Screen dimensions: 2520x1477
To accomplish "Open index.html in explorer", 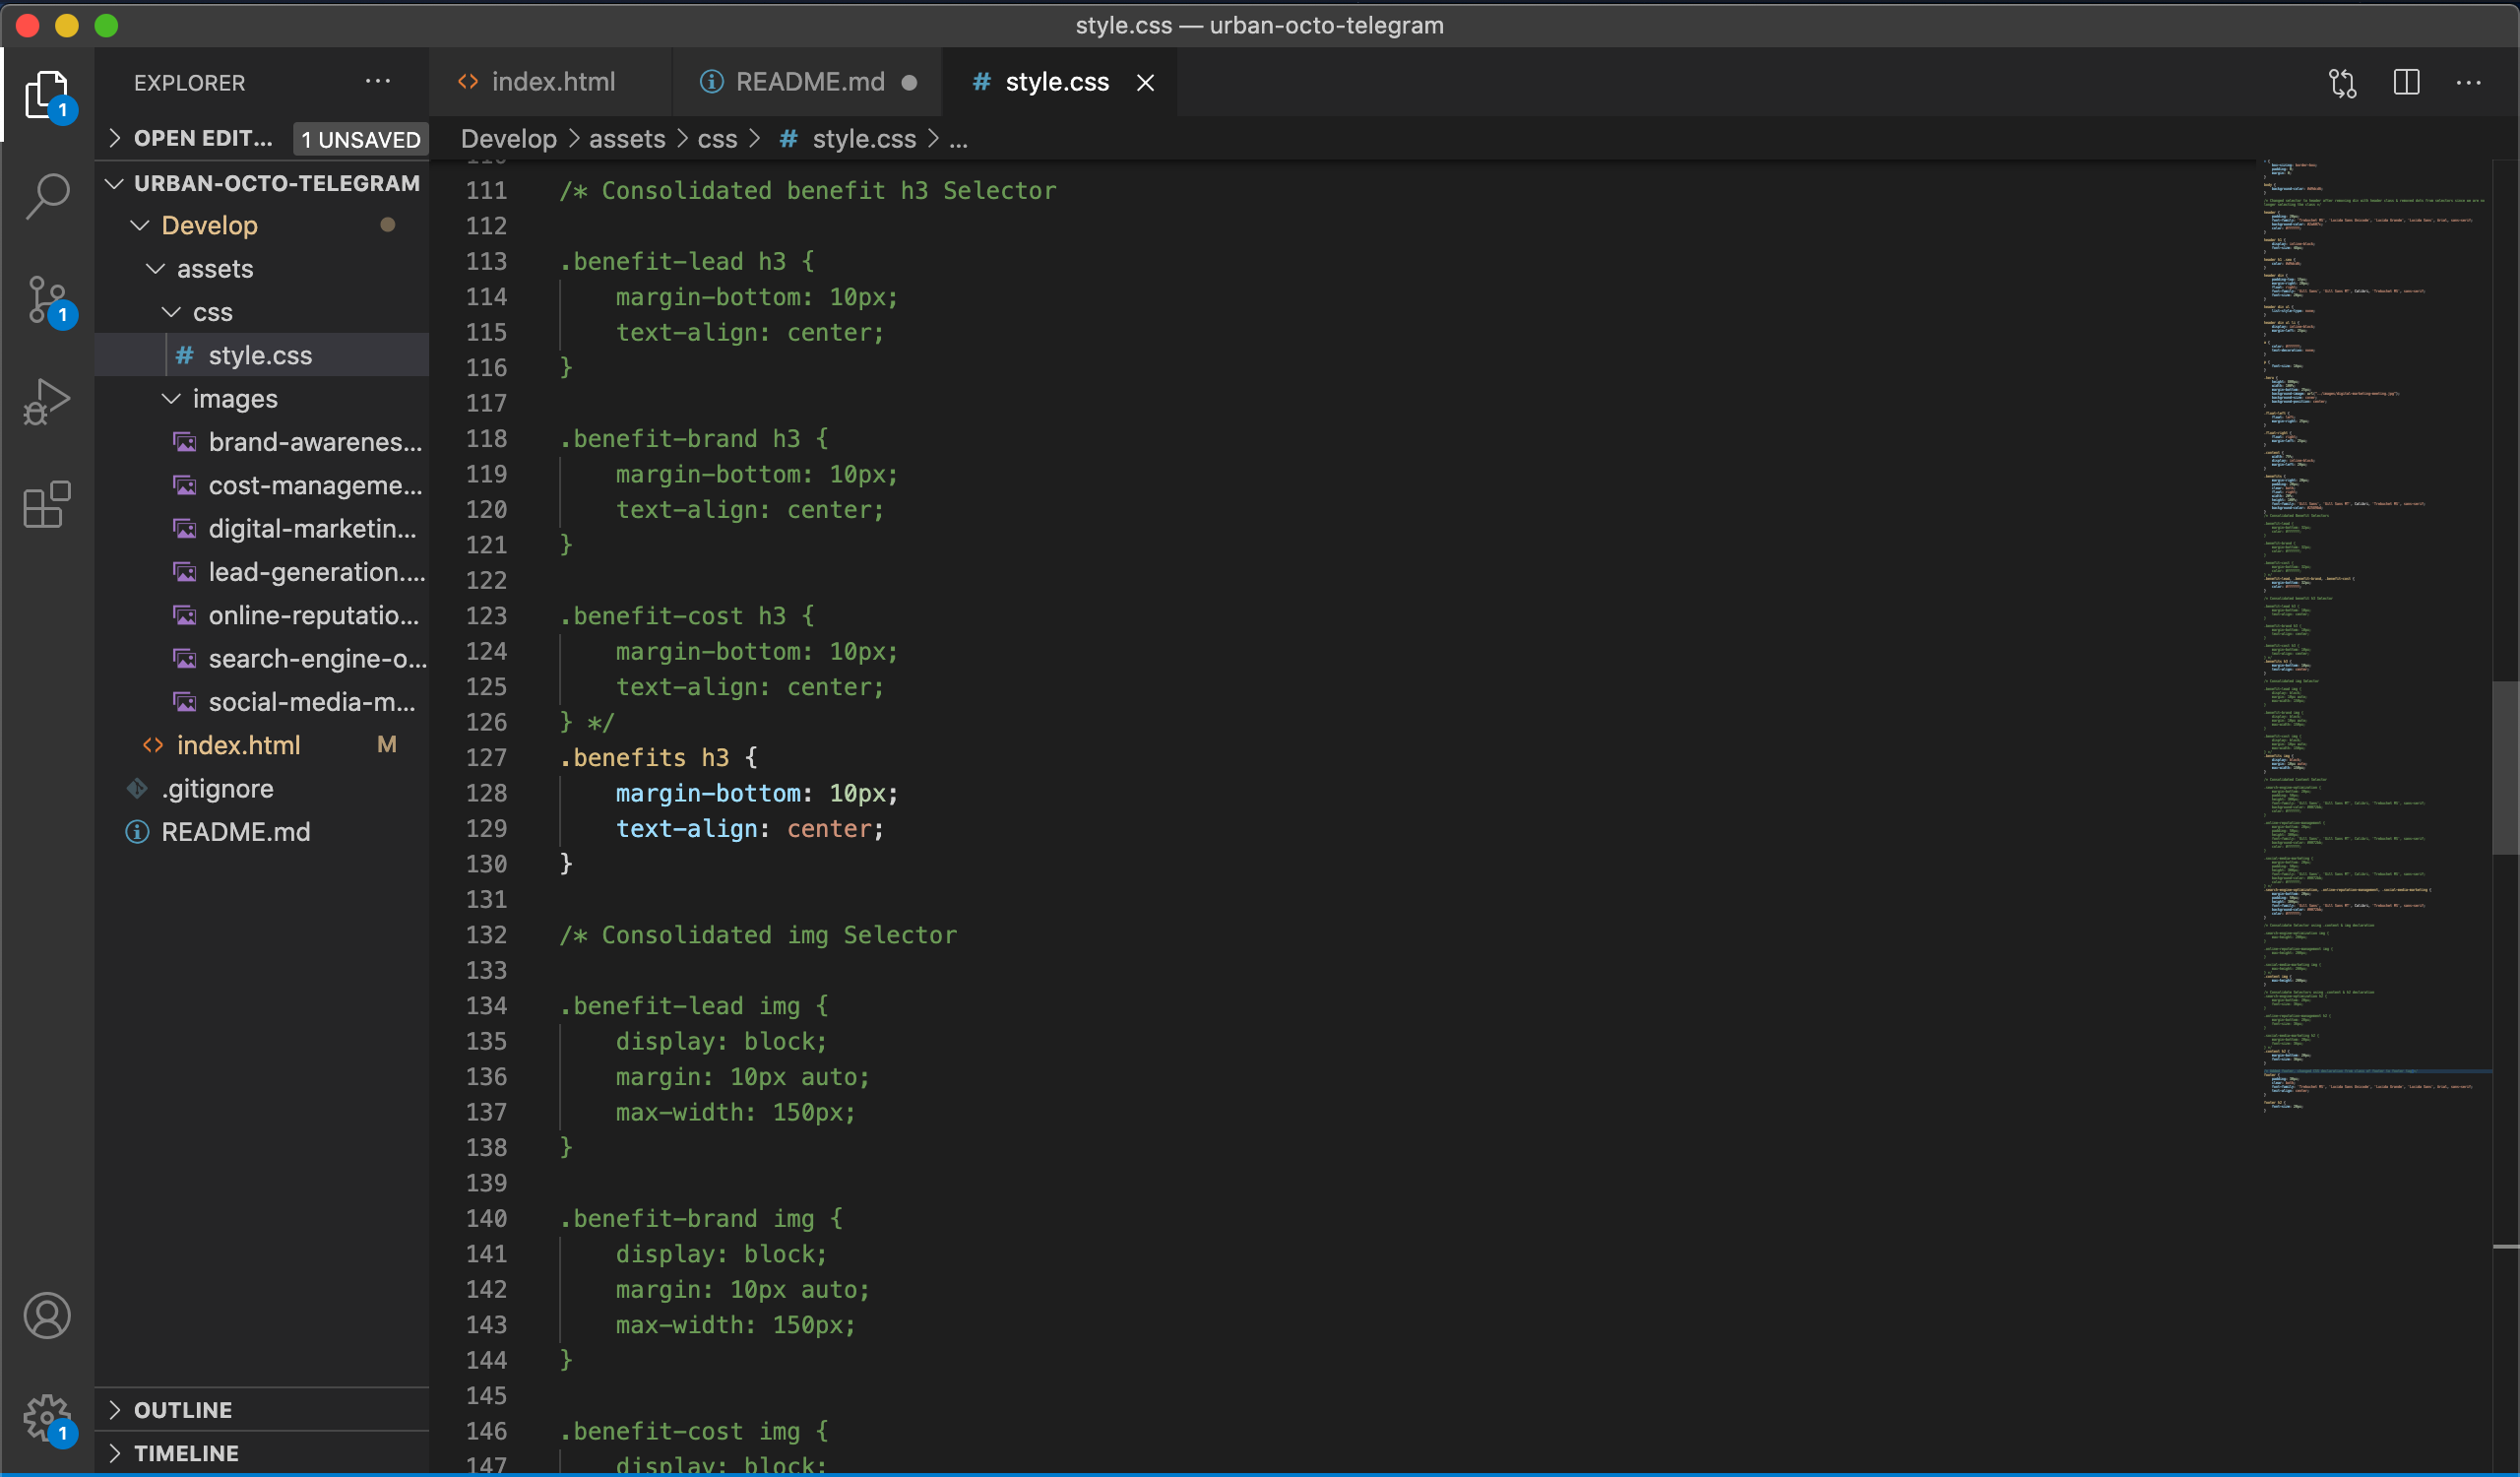I will (262, 745).
